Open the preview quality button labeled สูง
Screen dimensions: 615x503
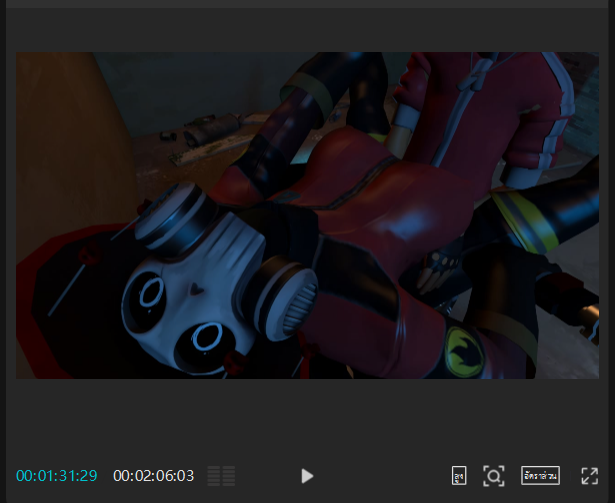[x=459, y=476]
